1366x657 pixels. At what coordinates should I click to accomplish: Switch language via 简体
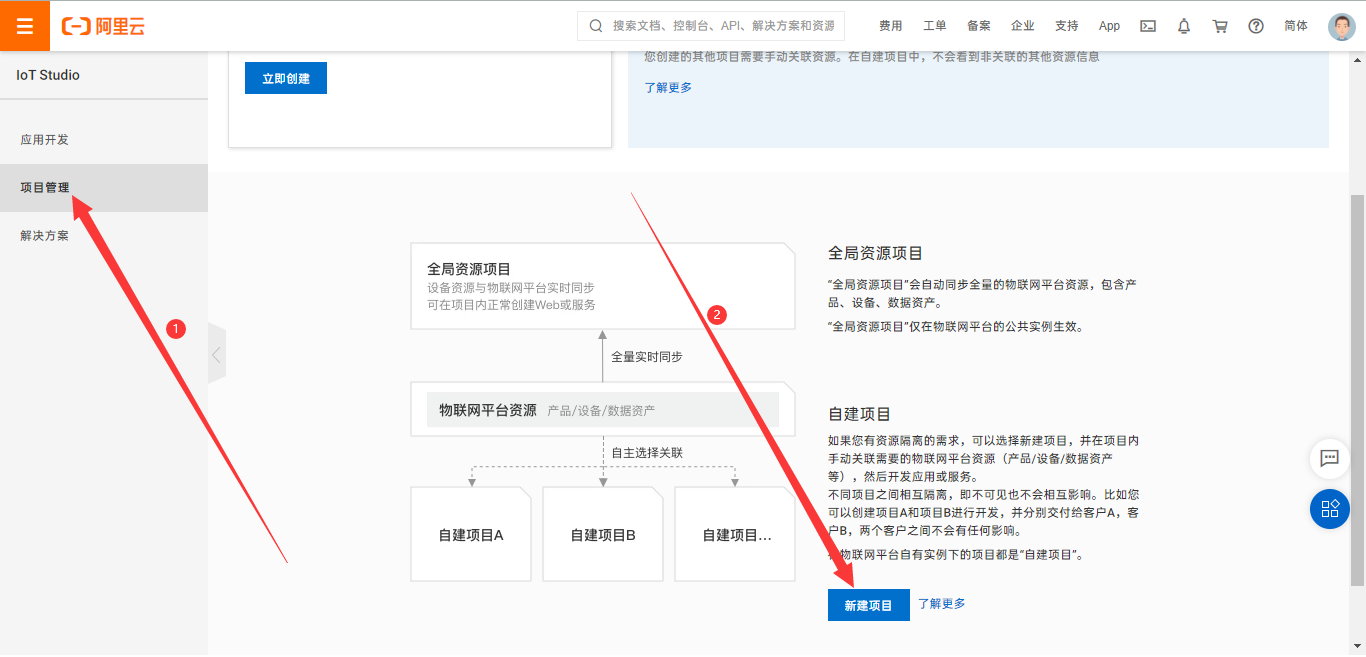pos(1296,26)
